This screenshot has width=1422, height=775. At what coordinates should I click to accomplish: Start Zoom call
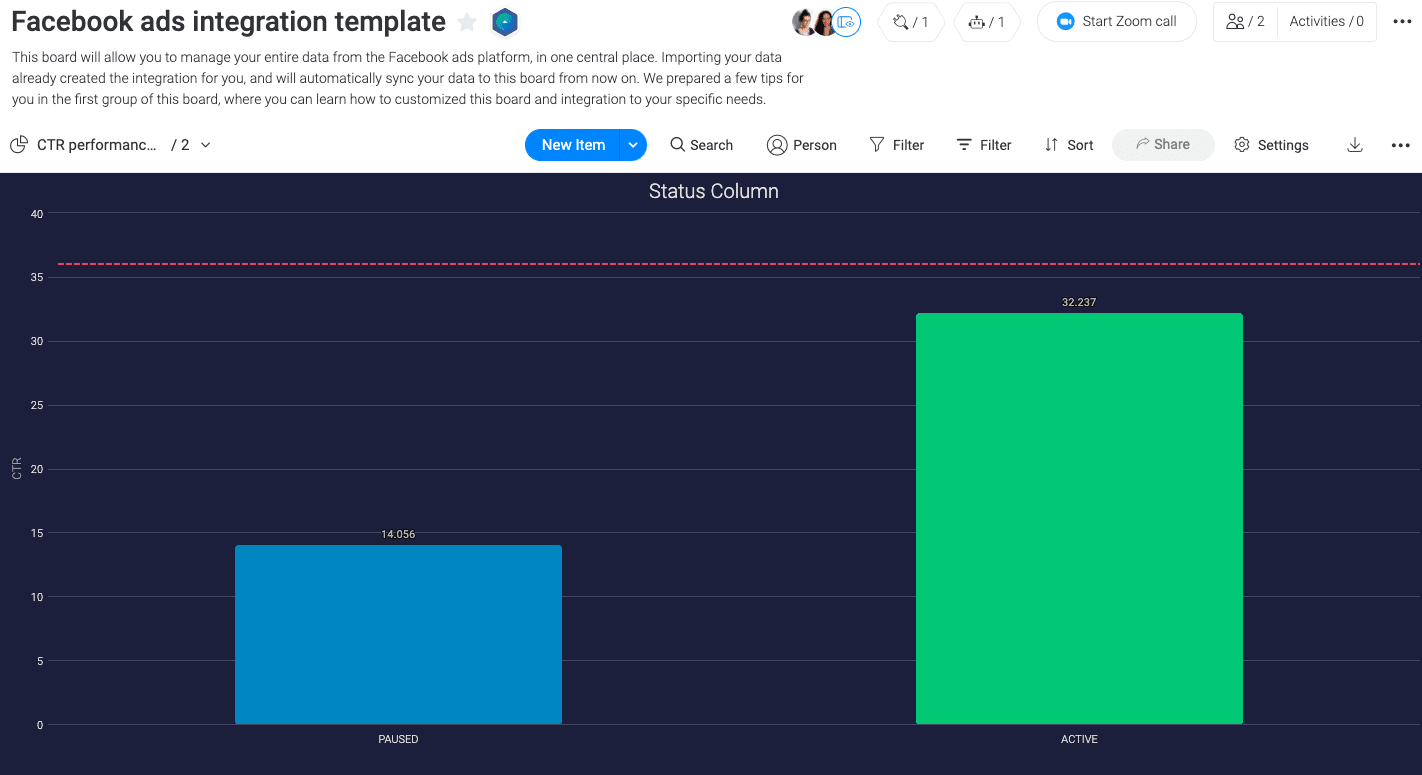(x=1117, y=22)
